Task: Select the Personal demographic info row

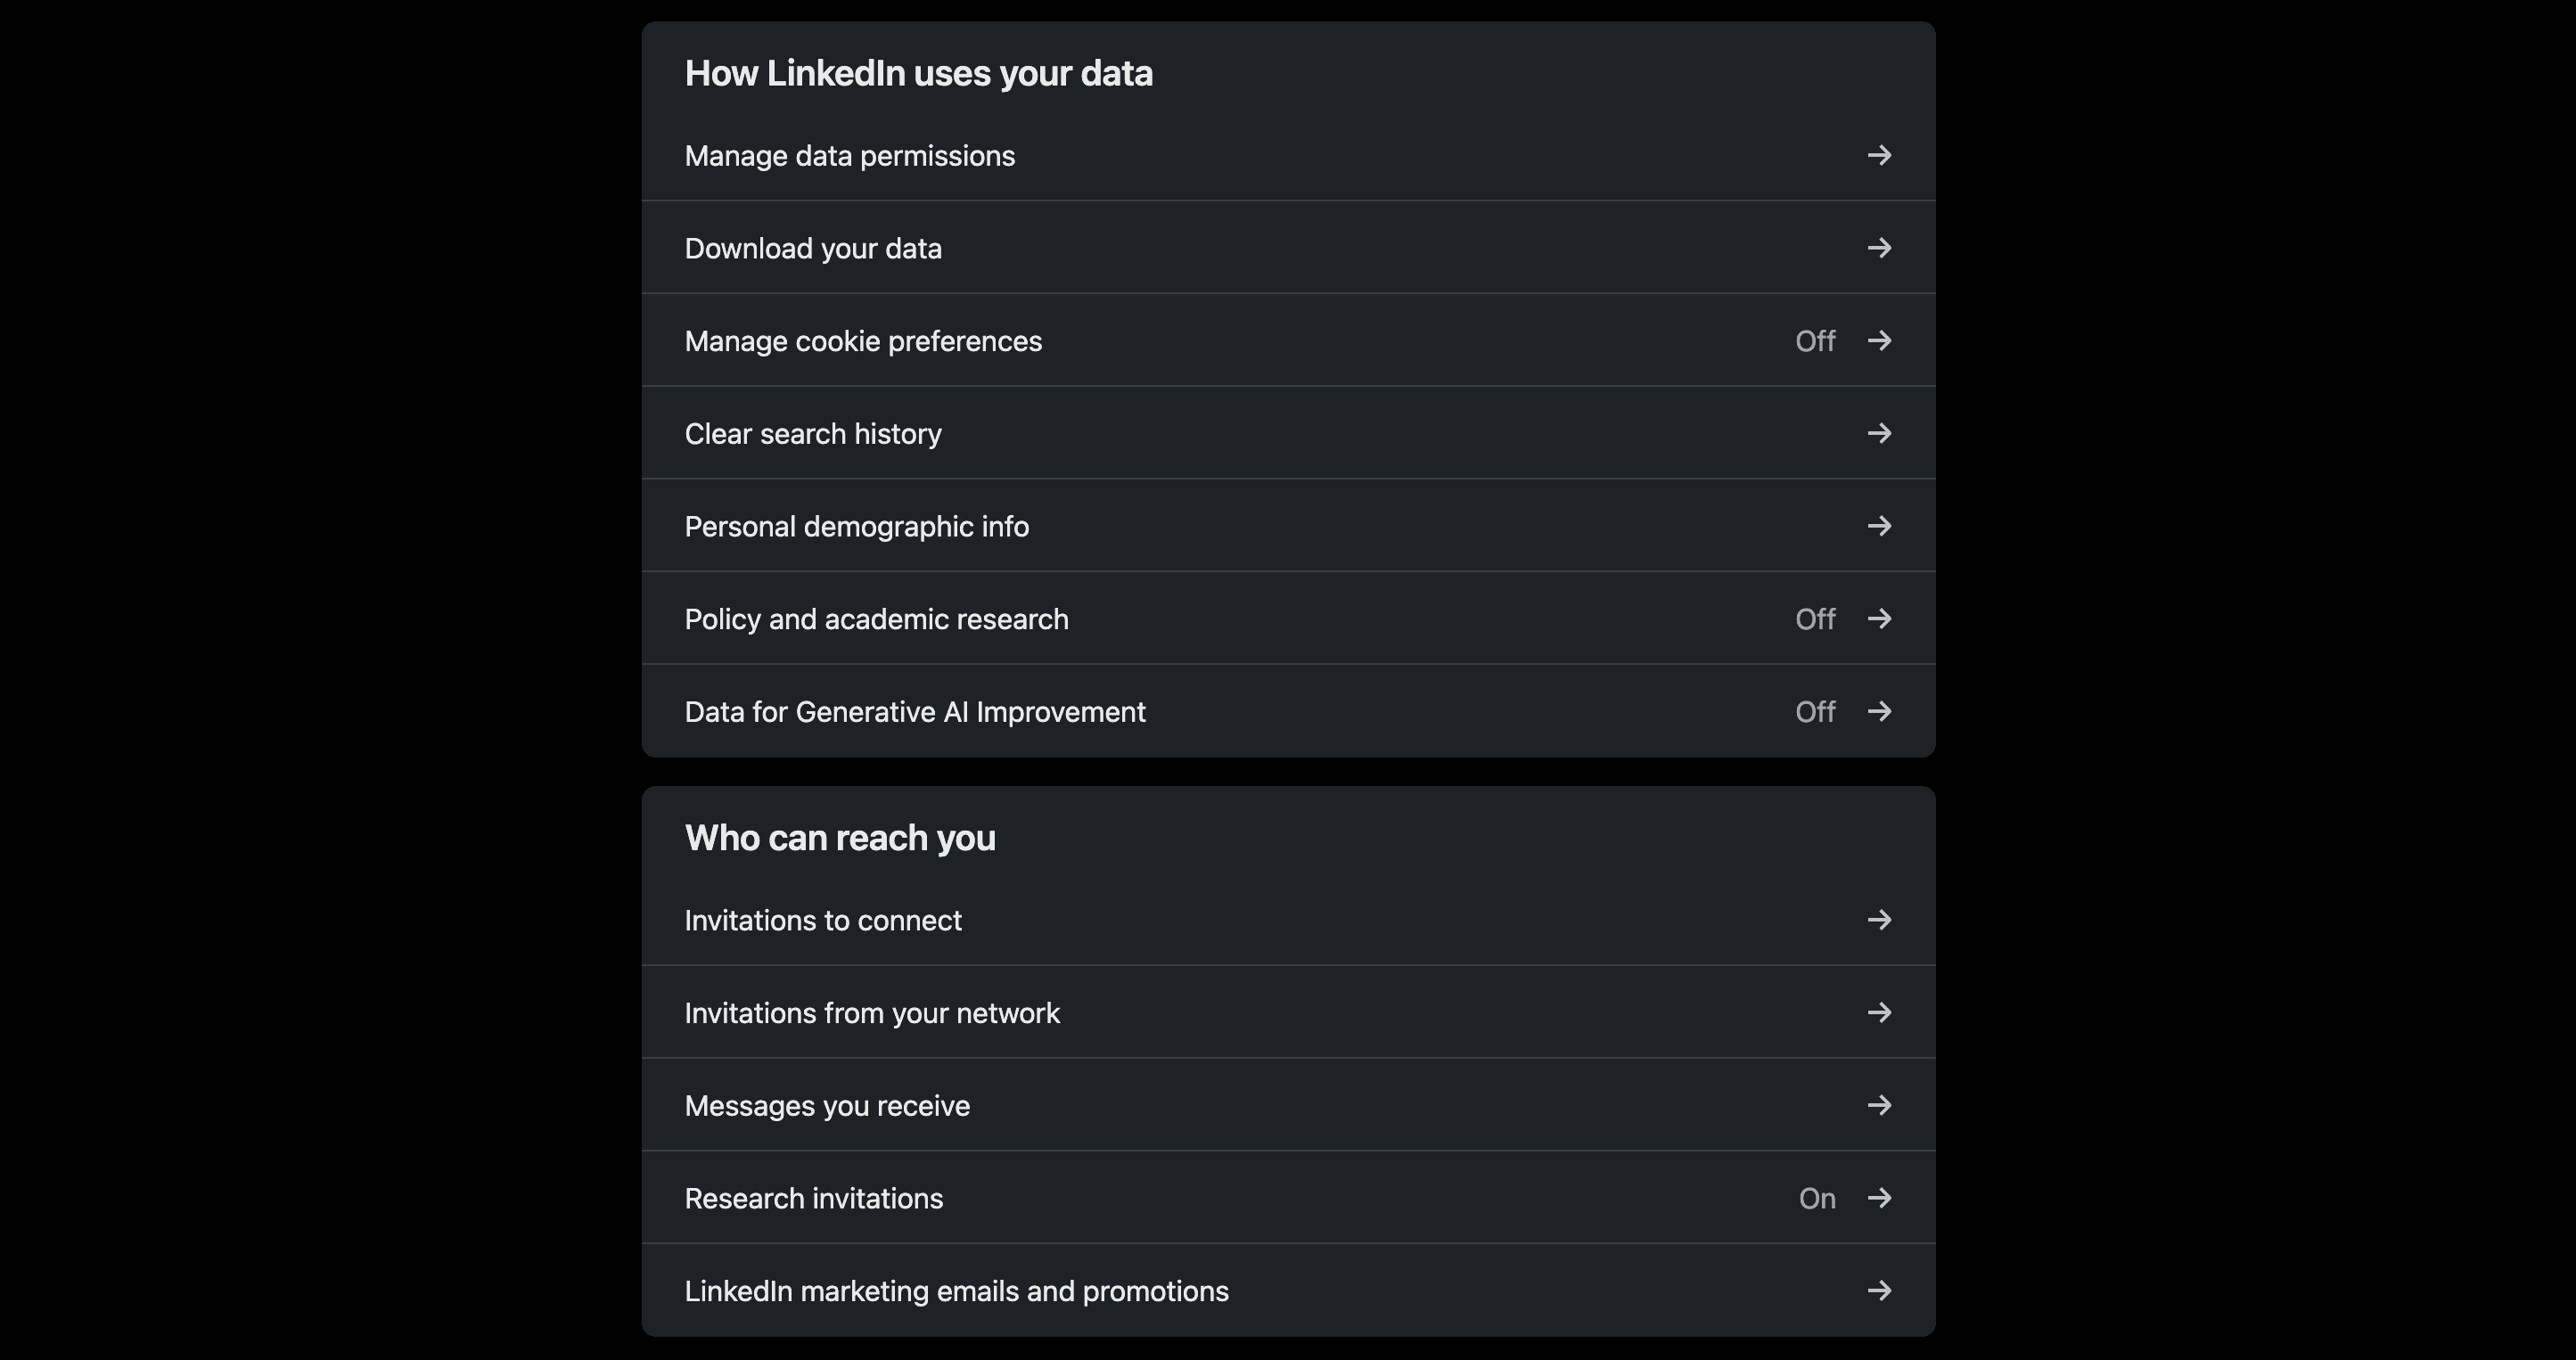Action: click(x=856, y=526)
